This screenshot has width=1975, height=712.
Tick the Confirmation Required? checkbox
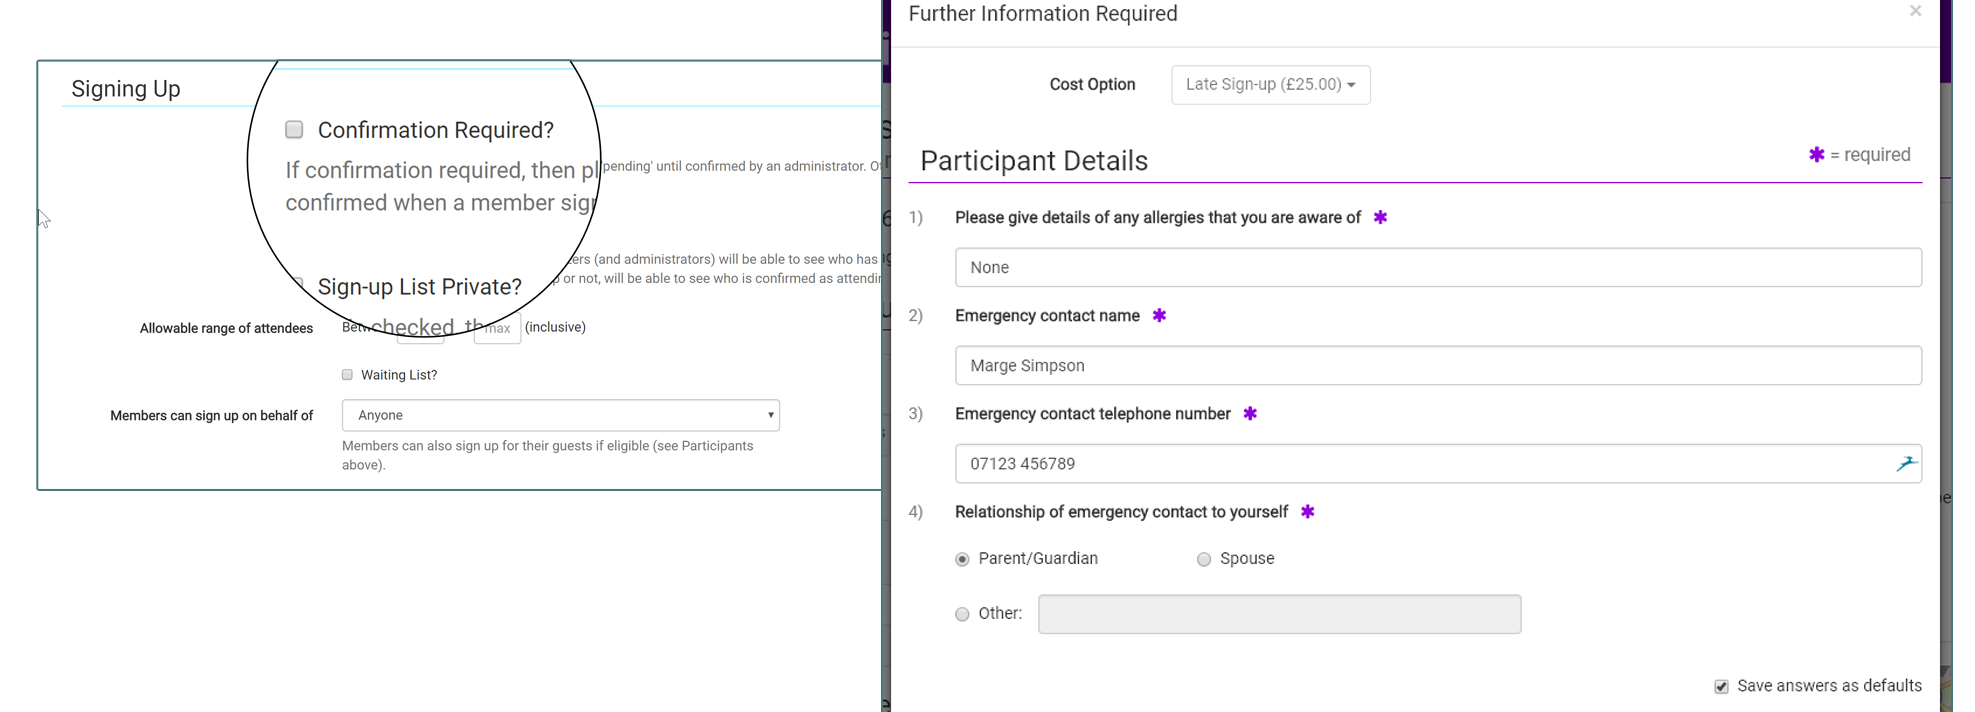tap(294, 130)
